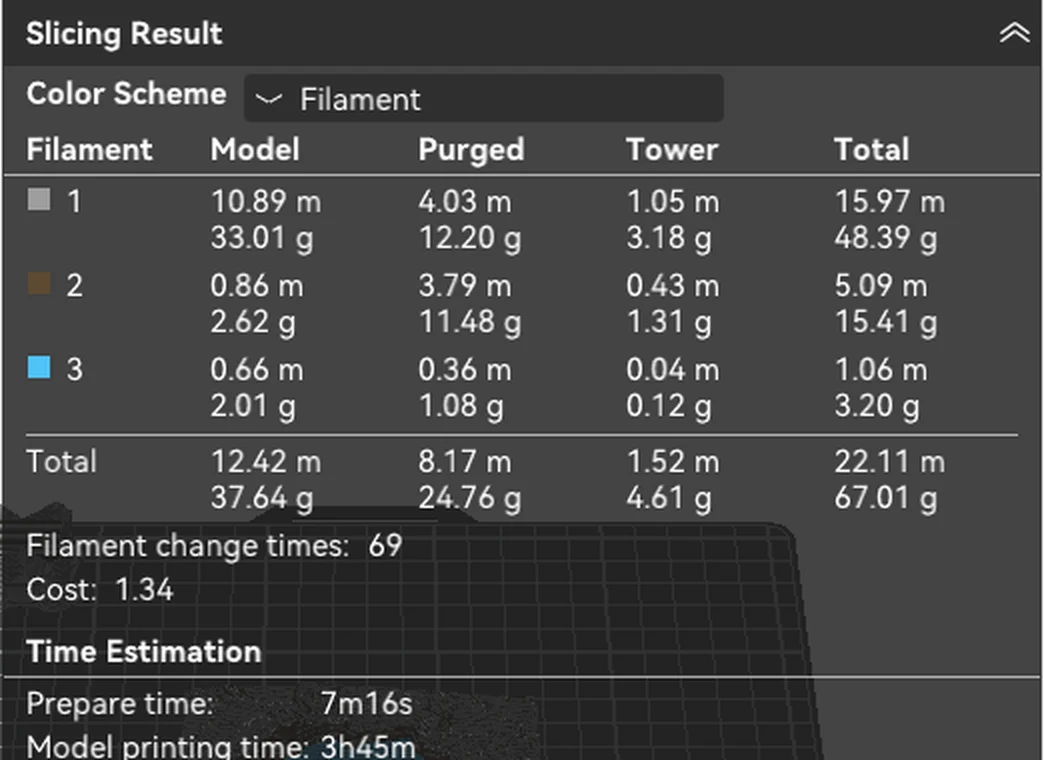Click total model weight 37.64 g
Viewport: 1044px width, 760px height.
tap(262, 498)
